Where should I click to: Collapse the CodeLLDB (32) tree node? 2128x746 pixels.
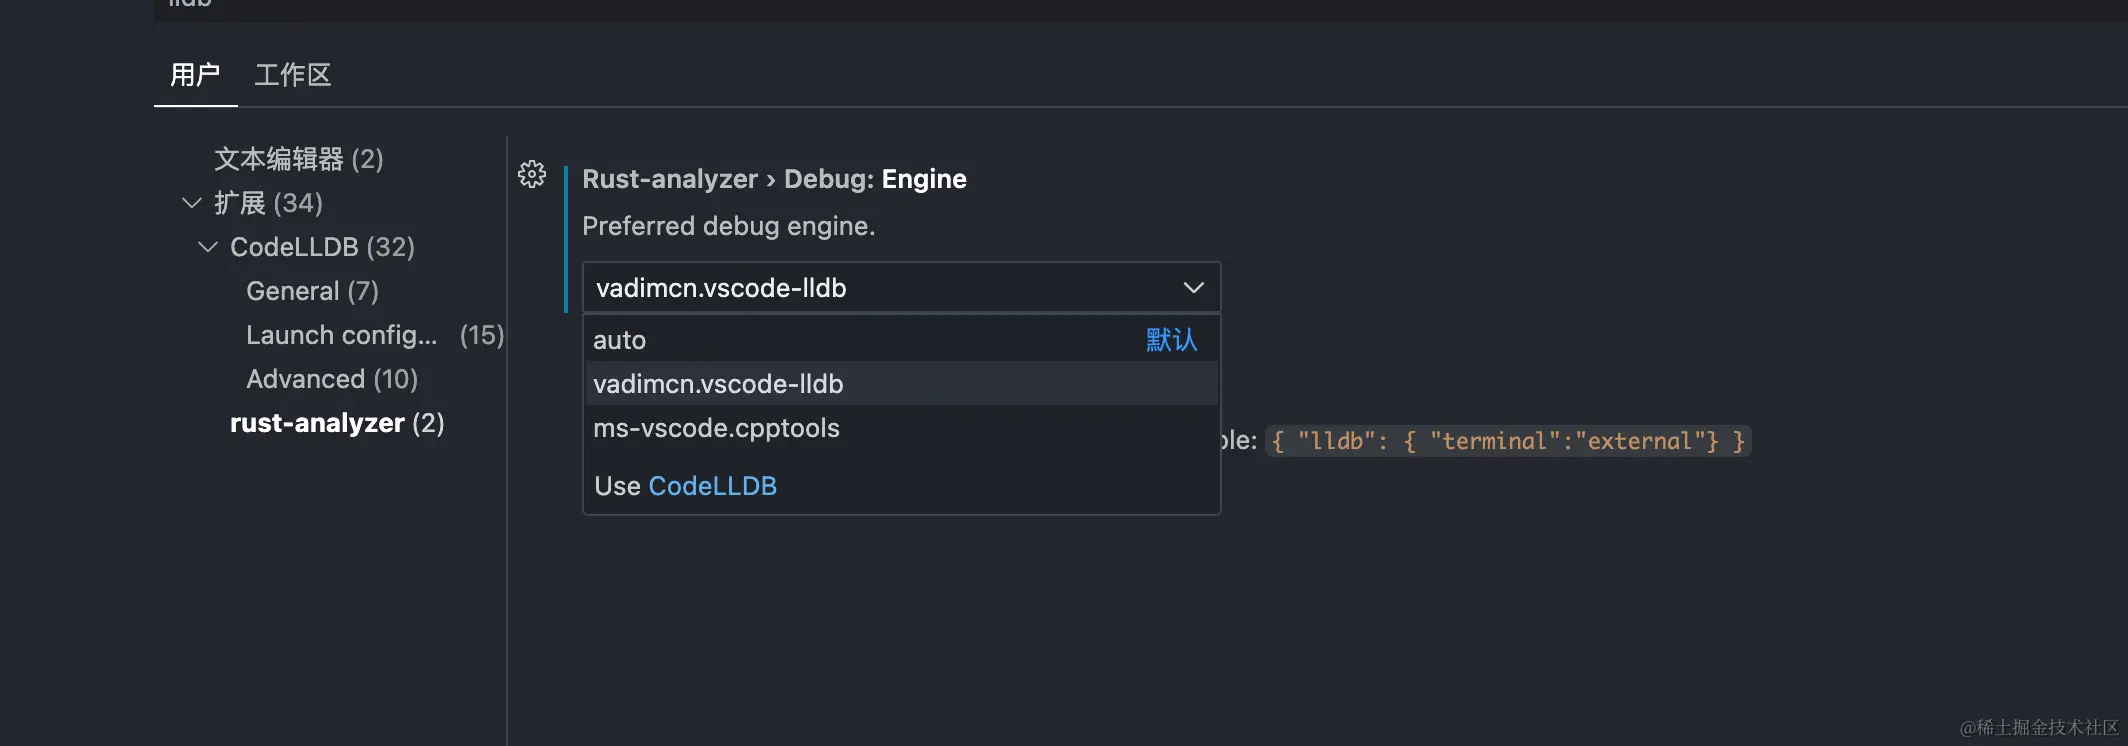[208, 247]
